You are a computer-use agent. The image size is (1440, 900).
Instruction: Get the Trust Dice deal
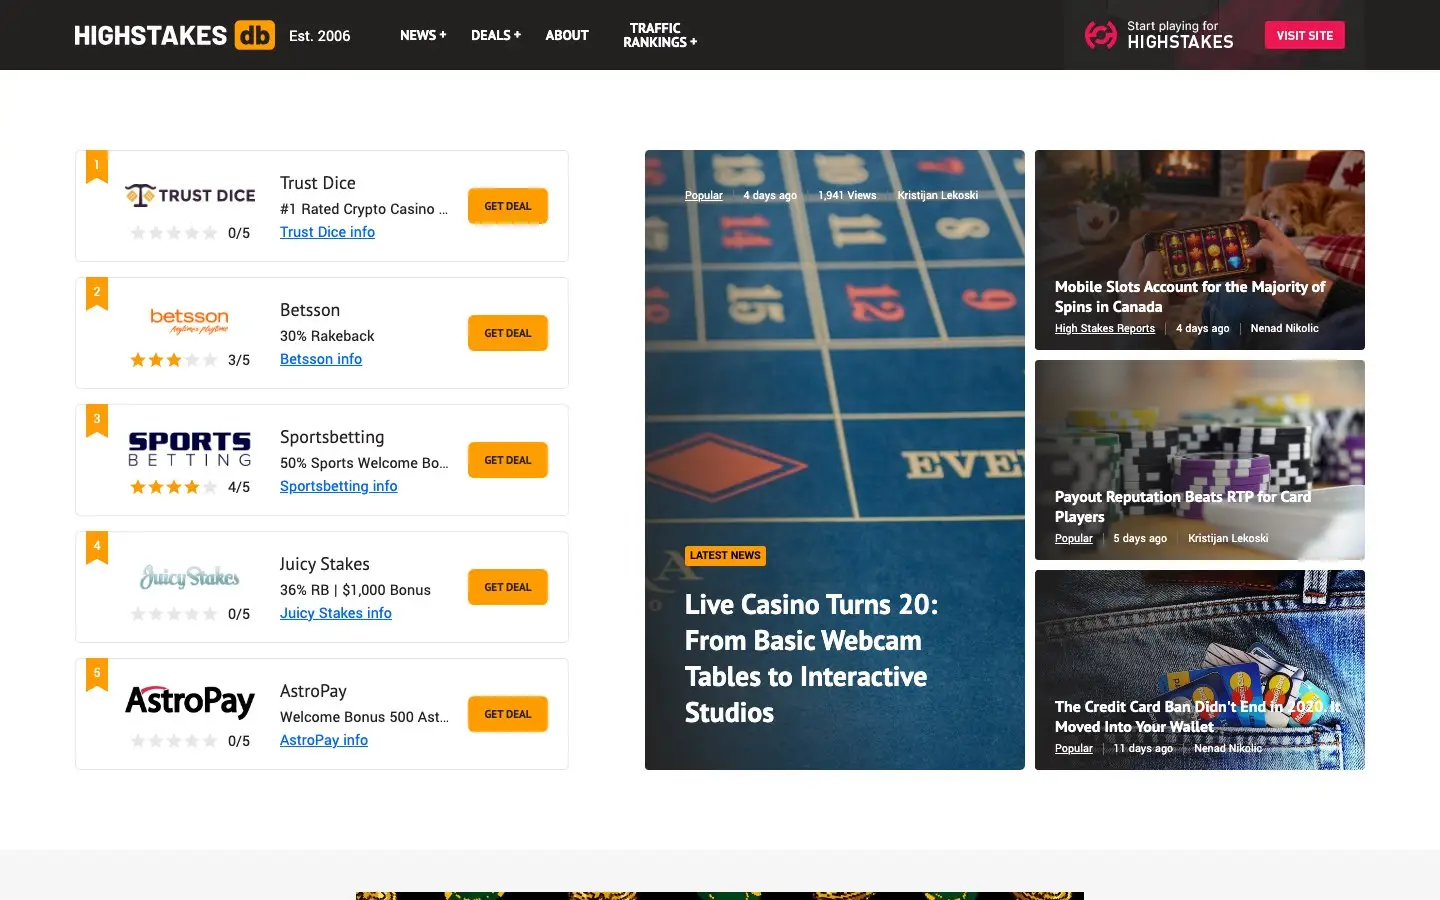coord(508,206)
